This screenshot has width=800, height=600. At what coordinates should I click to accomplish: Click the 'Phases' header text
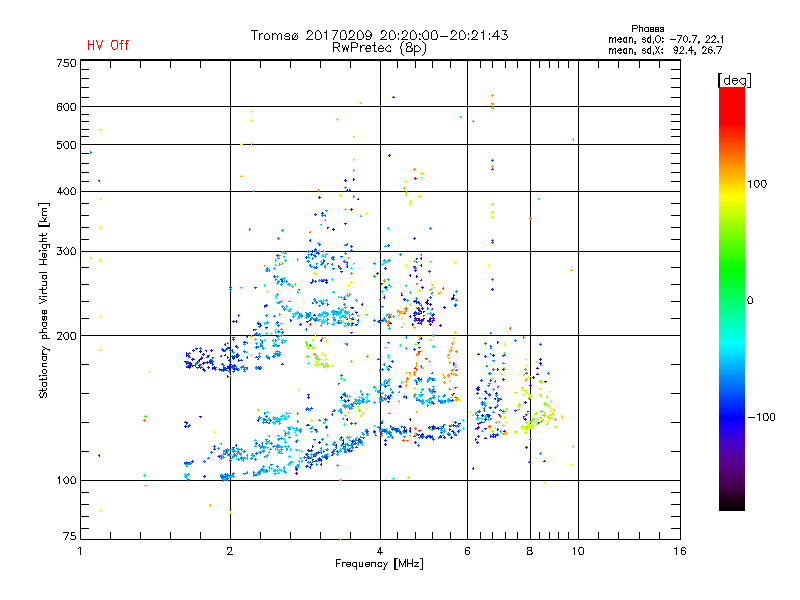(647, 29)
